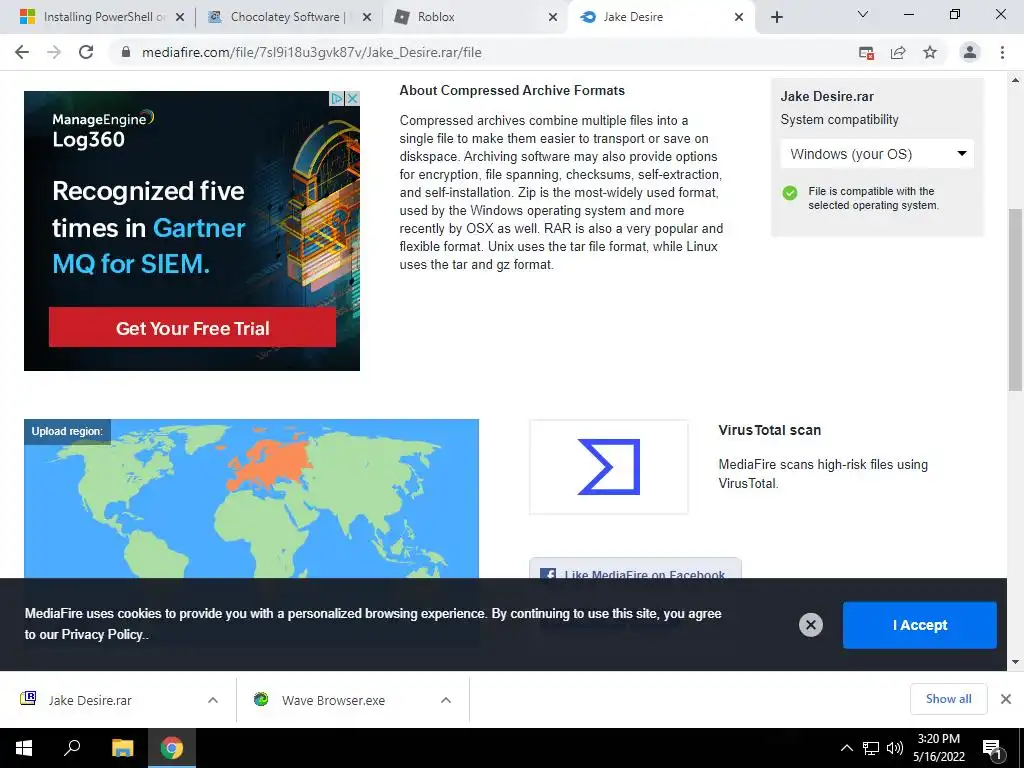Viewport: 1024px width, 768px height.
Task: Open Windows taskbar search
Action: coord(72,748)
